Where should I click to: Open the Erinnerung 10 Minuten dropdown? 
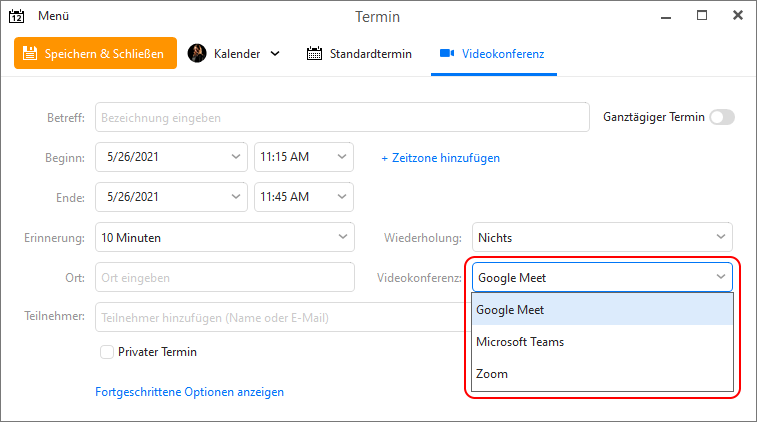[225, 237]
